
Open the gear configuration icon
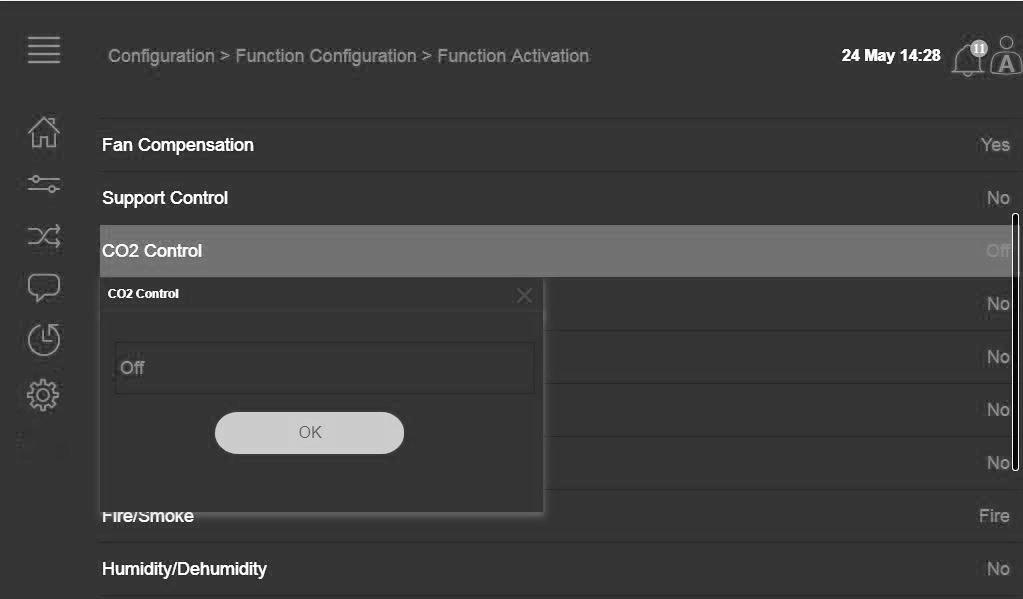(43, 395)
